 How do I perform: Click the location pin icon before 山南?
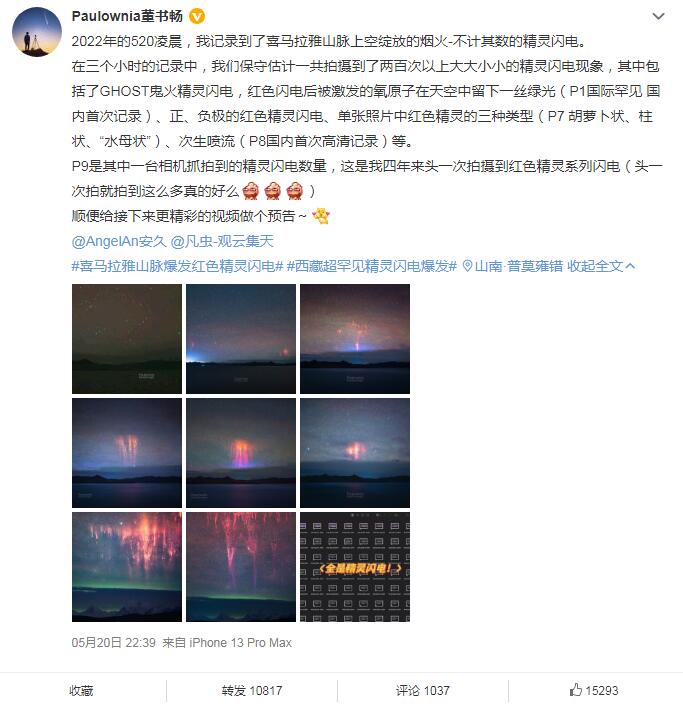coord(467,266)
